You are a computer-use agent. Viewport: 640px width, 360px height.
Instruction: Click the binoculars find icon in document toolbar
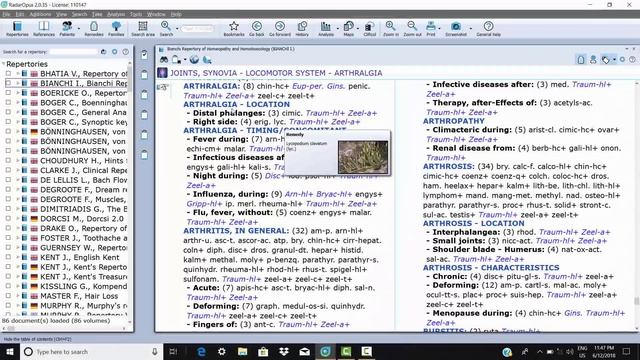(164, 60)
